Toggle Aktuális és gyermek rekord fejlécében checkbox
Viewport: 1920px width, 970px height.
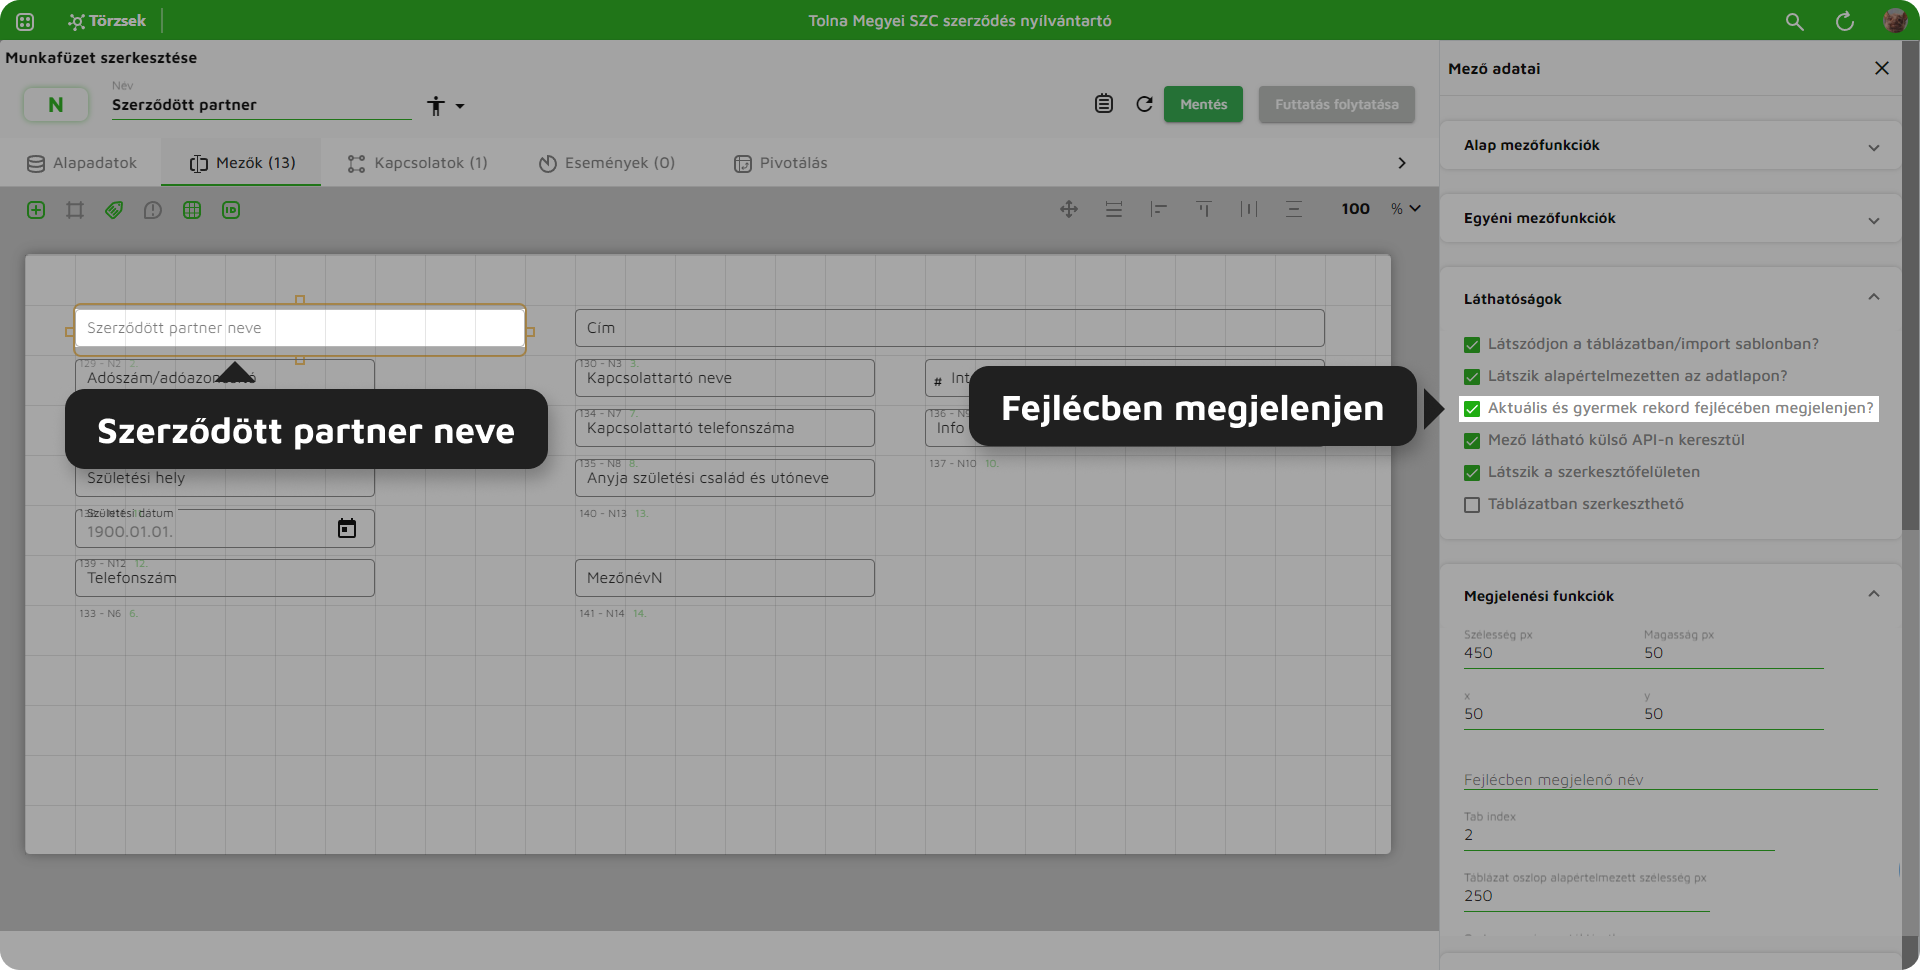[1472, 409]
